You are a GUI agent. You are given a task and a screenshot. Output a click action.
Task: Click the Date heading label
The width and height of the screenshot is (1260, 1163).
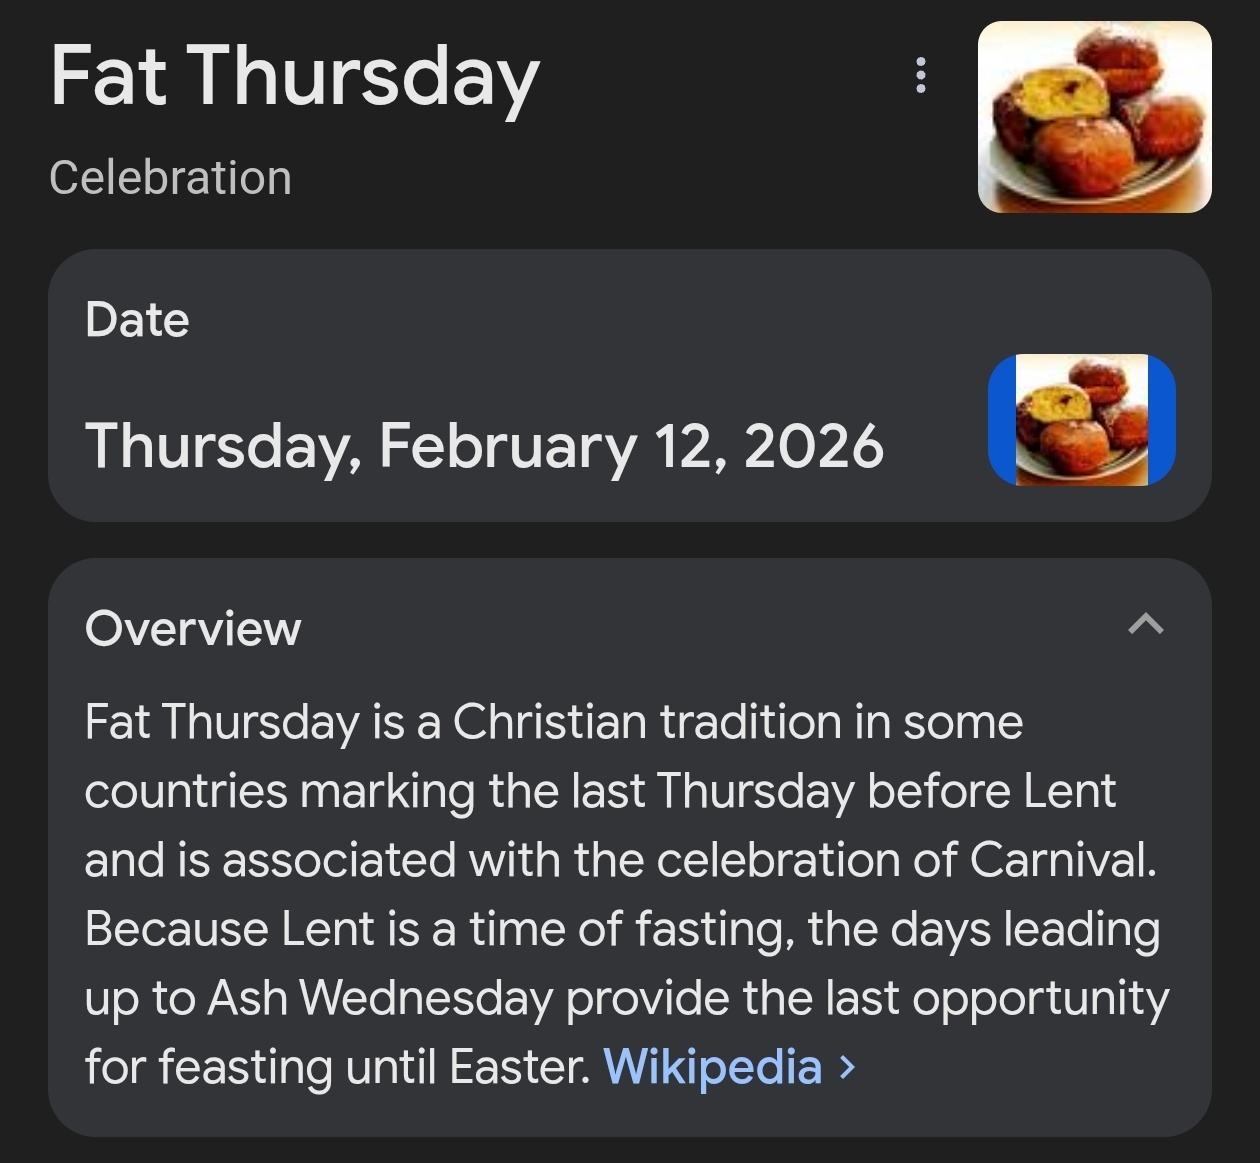(137, 320)
